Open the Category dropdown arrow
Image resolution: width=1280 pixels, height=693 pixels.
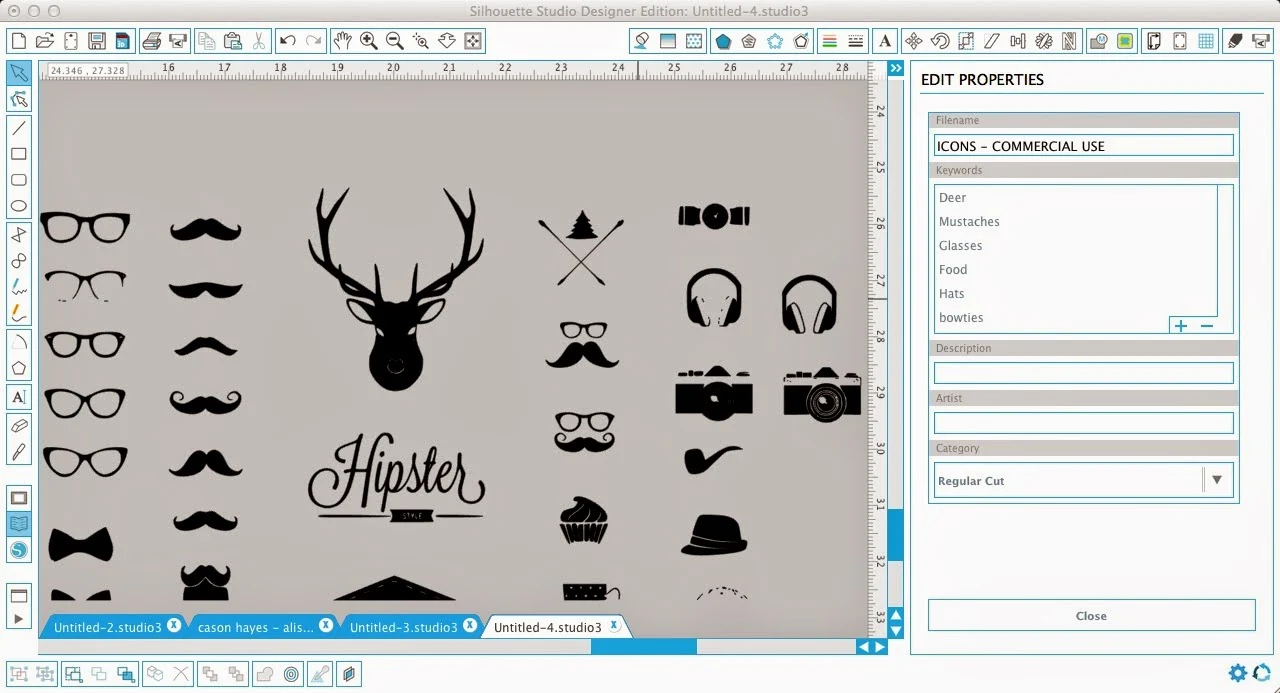tap(1217, 480)
